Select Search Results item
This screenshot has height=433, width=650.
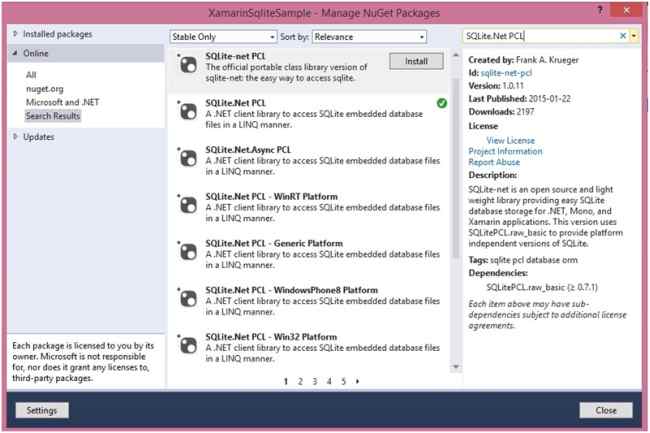tap(53, 116)
